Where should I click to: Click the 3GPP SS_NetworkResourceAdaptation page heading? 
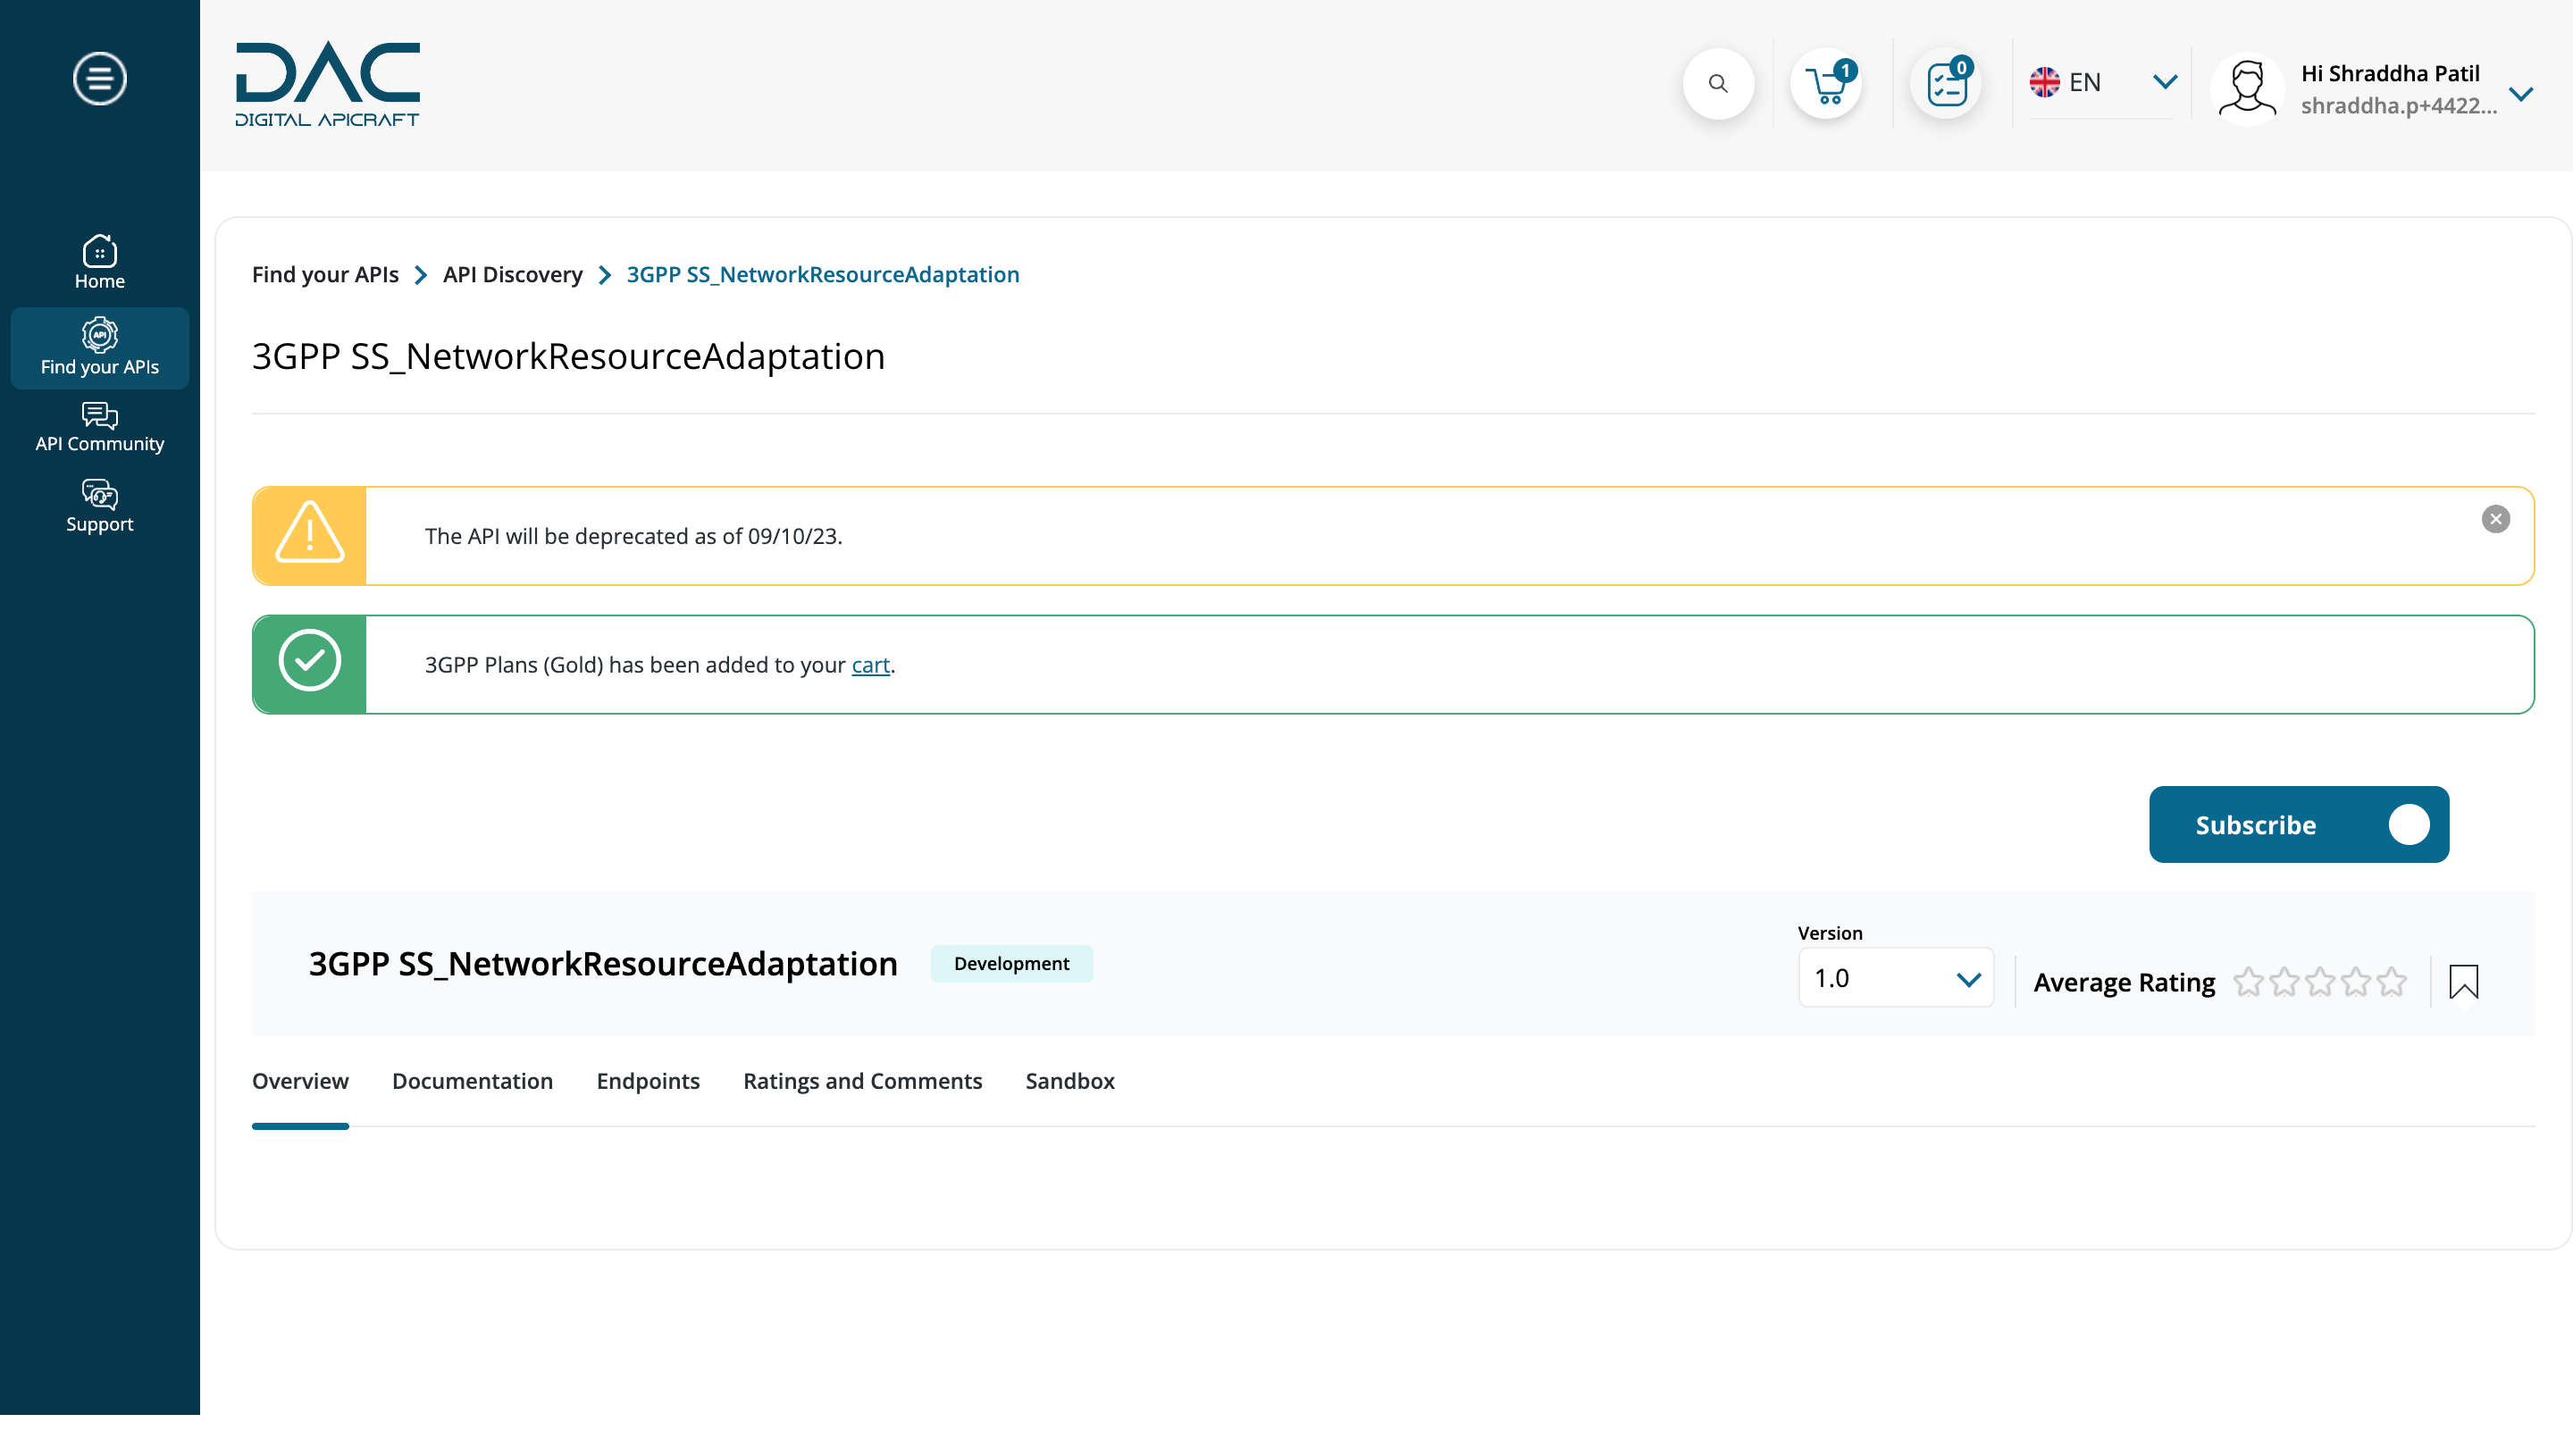pos(568,356)
